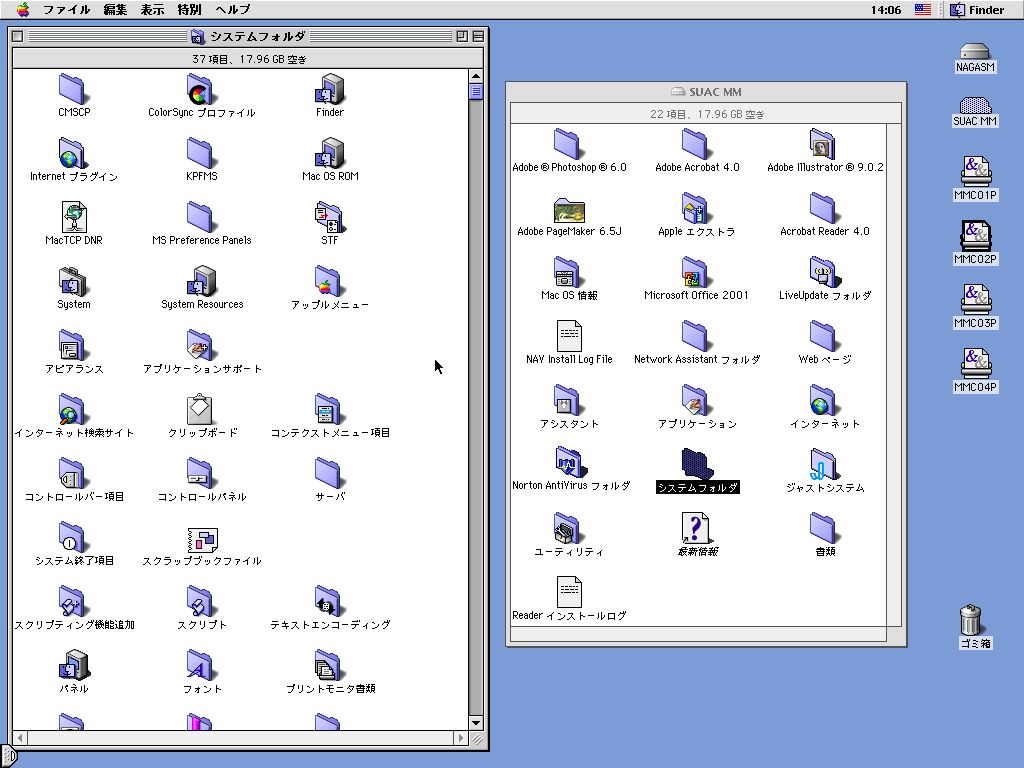Viewport: 1024px width, 768px height.
Task: Open the Finder application menu
Action: 977,10
